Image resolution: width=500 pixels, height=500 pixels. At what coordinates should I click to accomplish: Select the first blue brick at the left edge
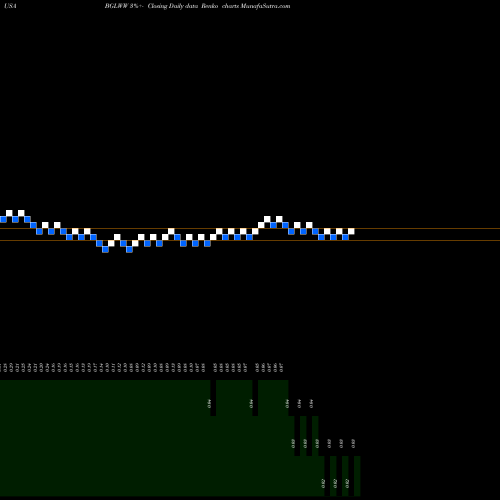[x=3, y=219]
